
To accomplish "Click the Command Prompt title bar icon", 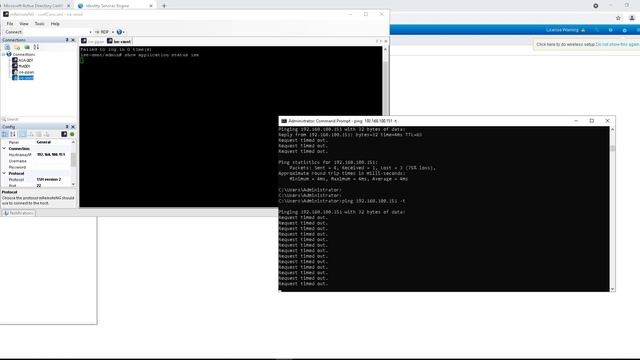I will tap(284, 121).
